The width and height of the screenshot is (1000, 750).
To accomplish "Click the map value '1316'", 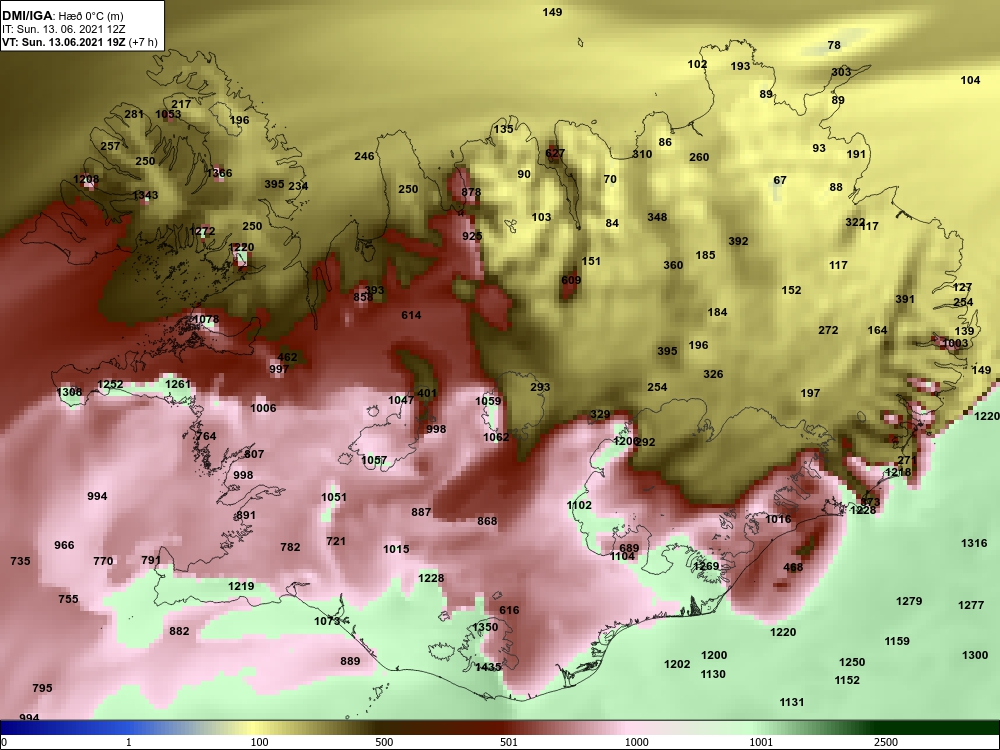I will pyautogui.click(x=974, y=543).
